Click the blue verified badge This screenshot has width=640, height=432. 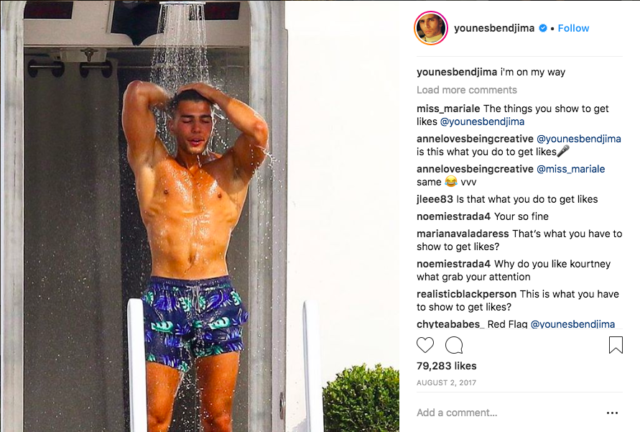(x=543, y=28)
